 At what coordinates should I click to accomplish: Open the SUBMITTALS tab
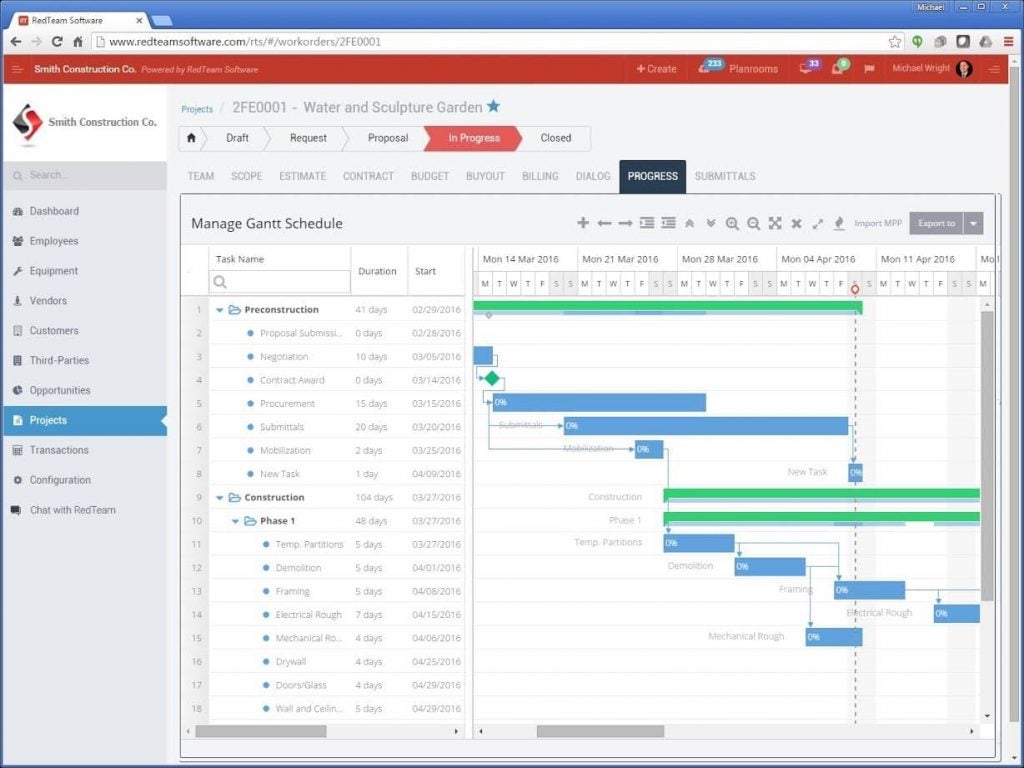[724, 176]
